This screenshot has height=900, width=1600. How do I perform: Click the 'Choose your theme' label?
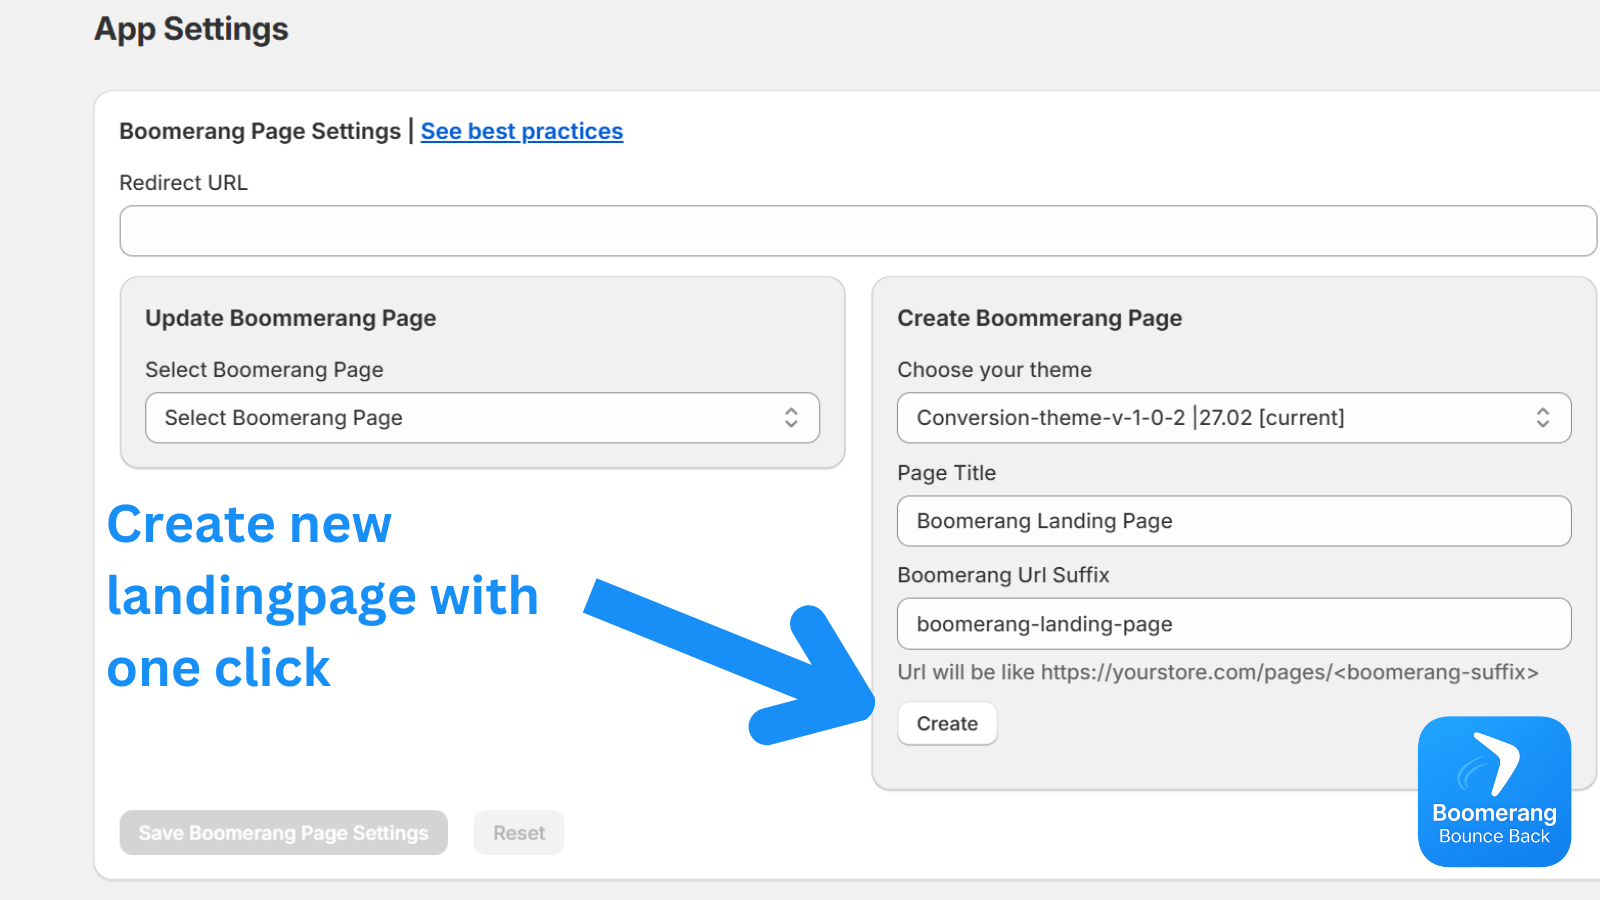point(995,370)
